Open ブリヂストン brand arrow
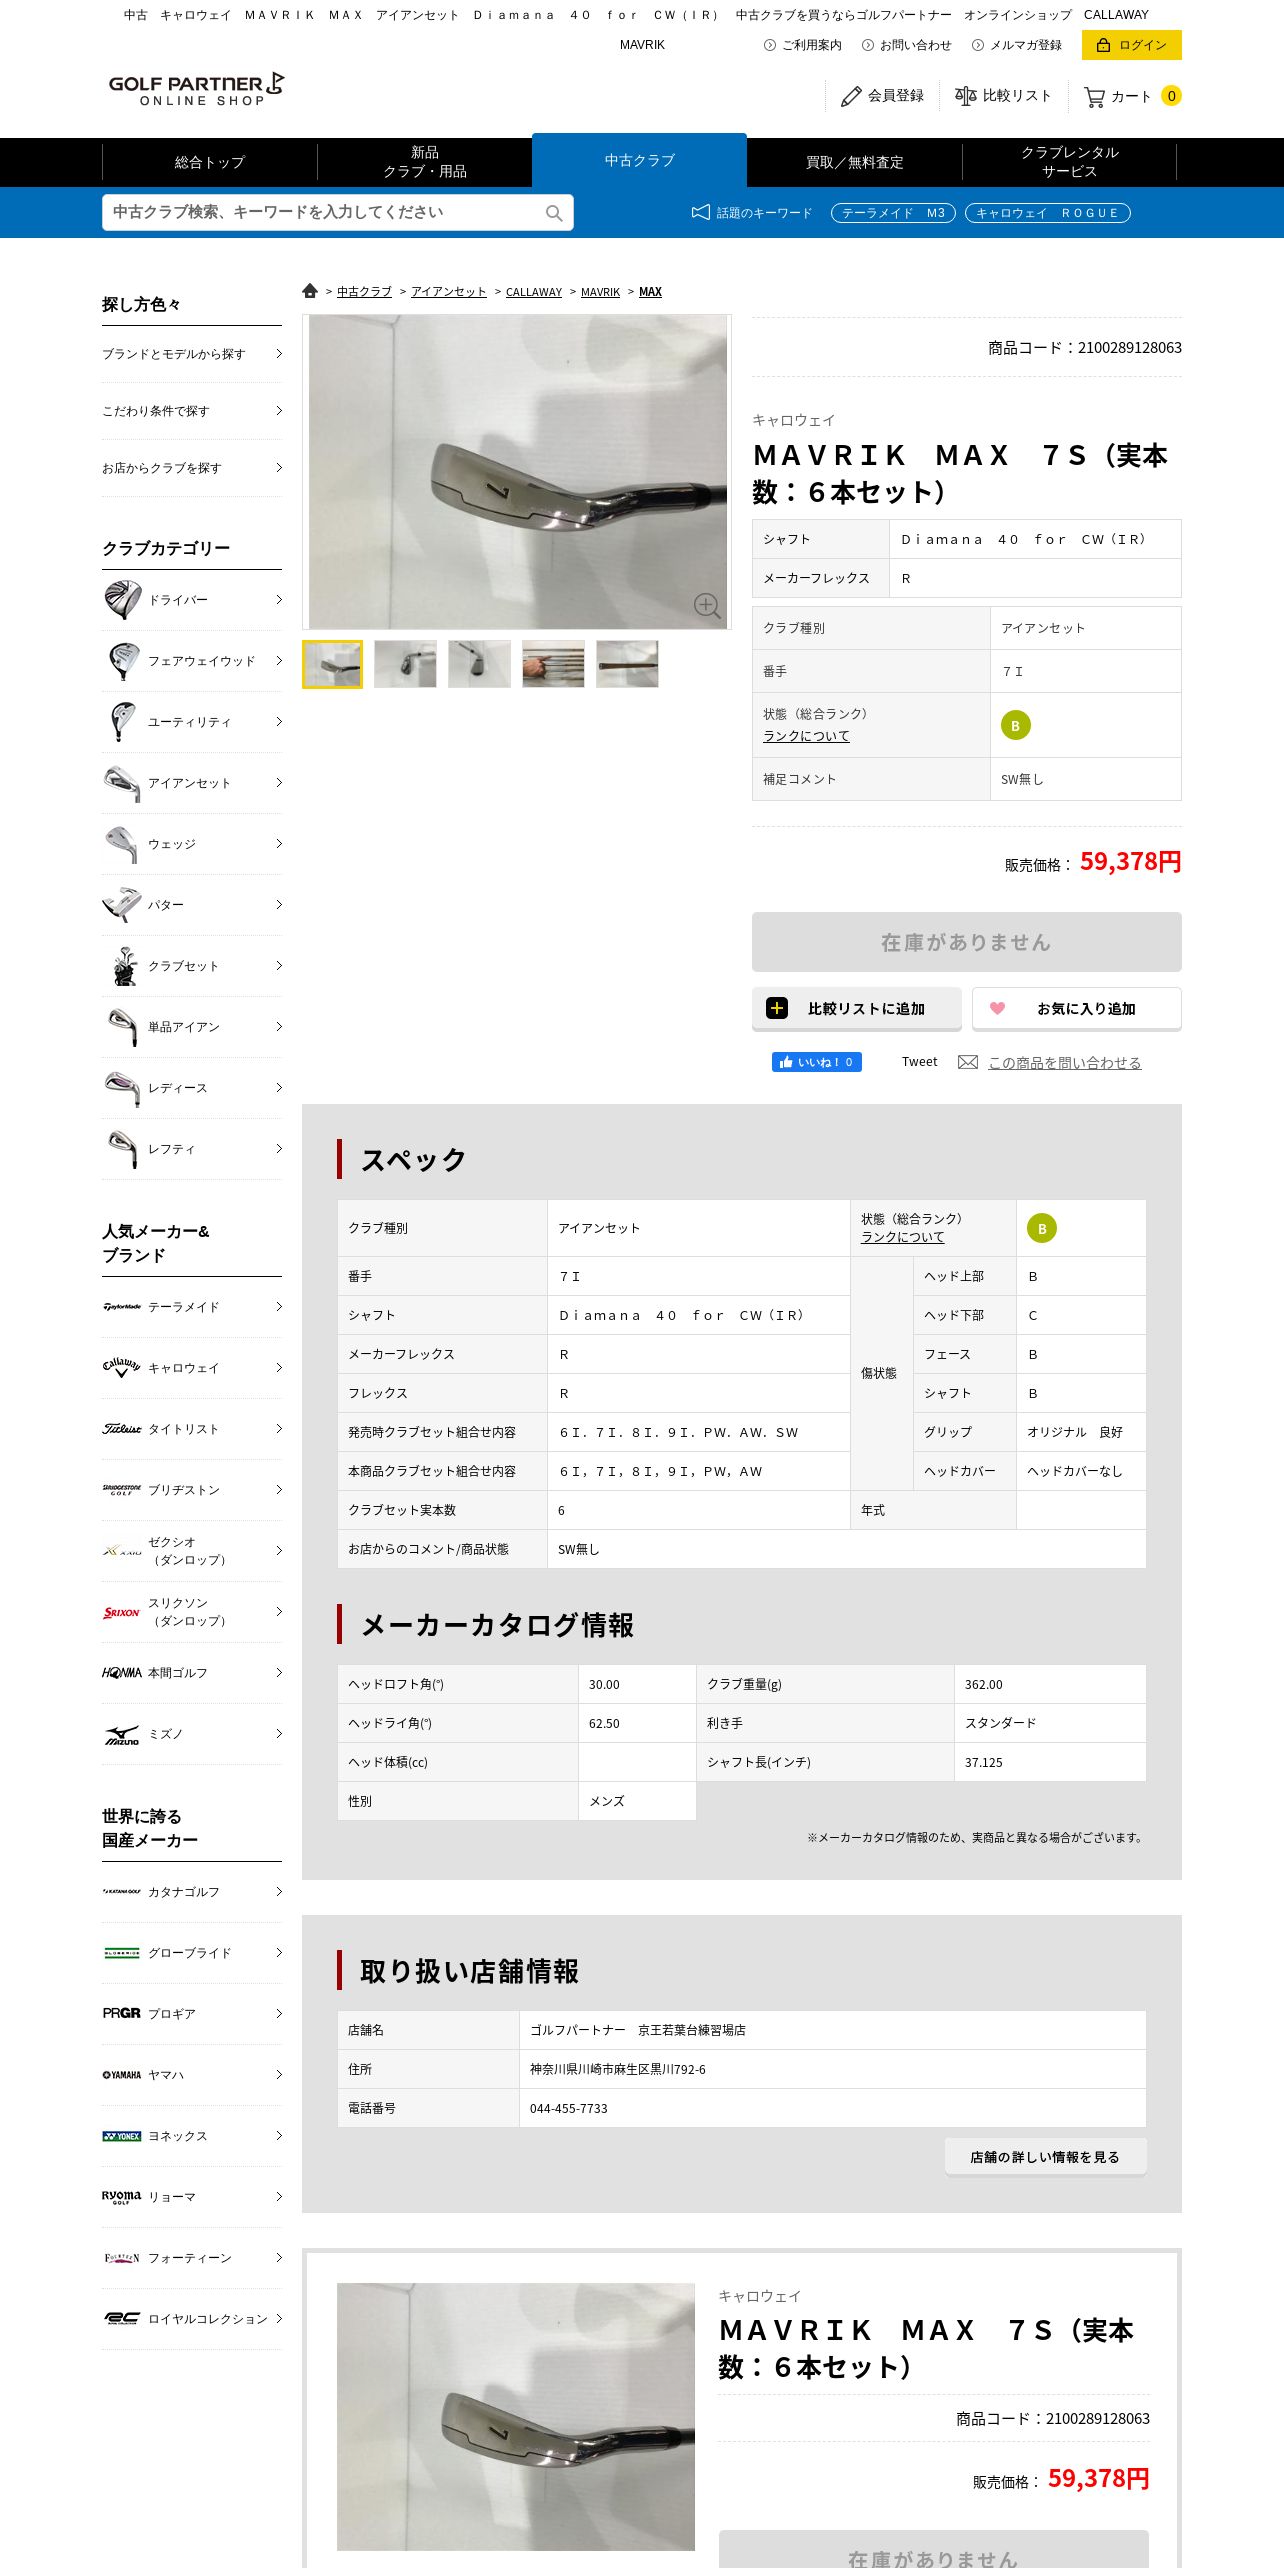The image size is (1284, 2568). click(x=279, y=1490)
